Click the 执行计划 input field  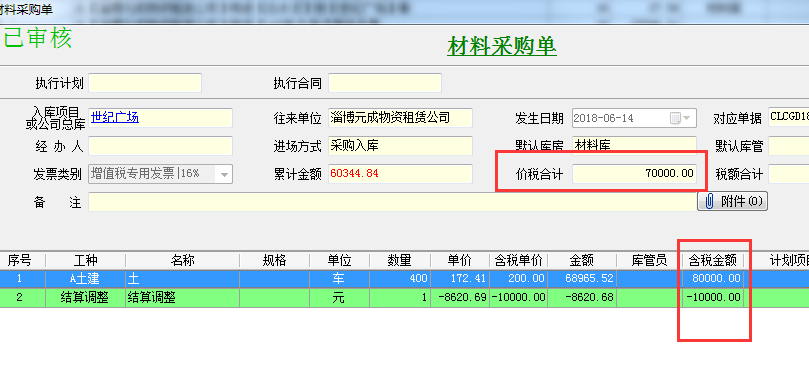[x=145, y=83]
